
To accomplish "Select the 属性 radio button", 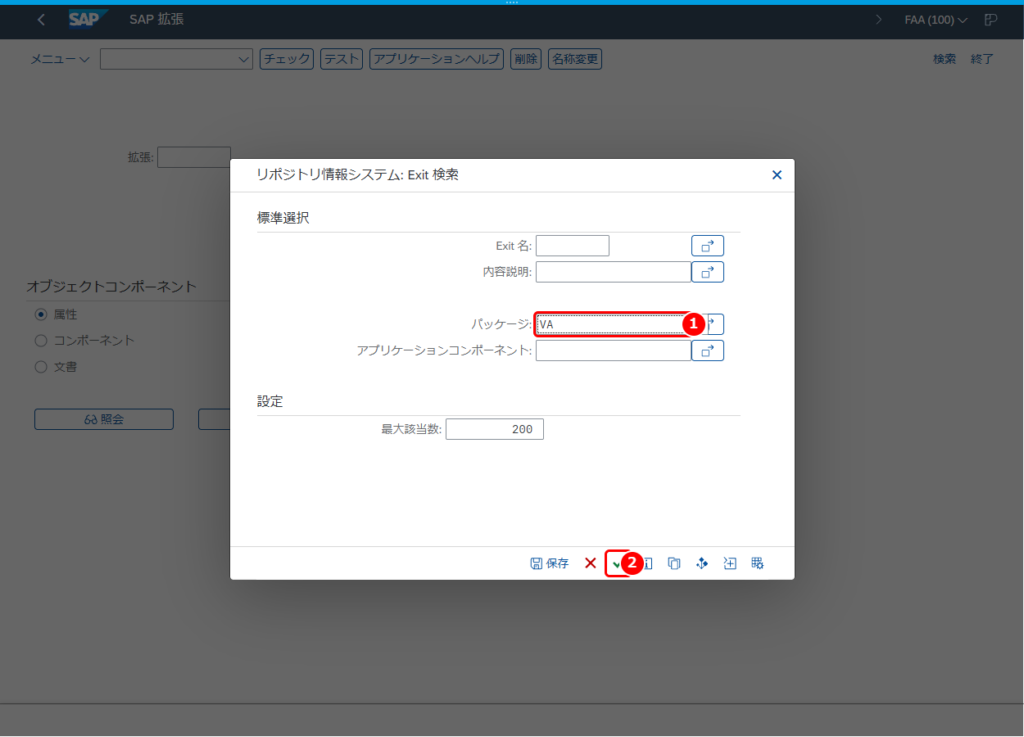I will pyautogui.click(x=41, y=315).
